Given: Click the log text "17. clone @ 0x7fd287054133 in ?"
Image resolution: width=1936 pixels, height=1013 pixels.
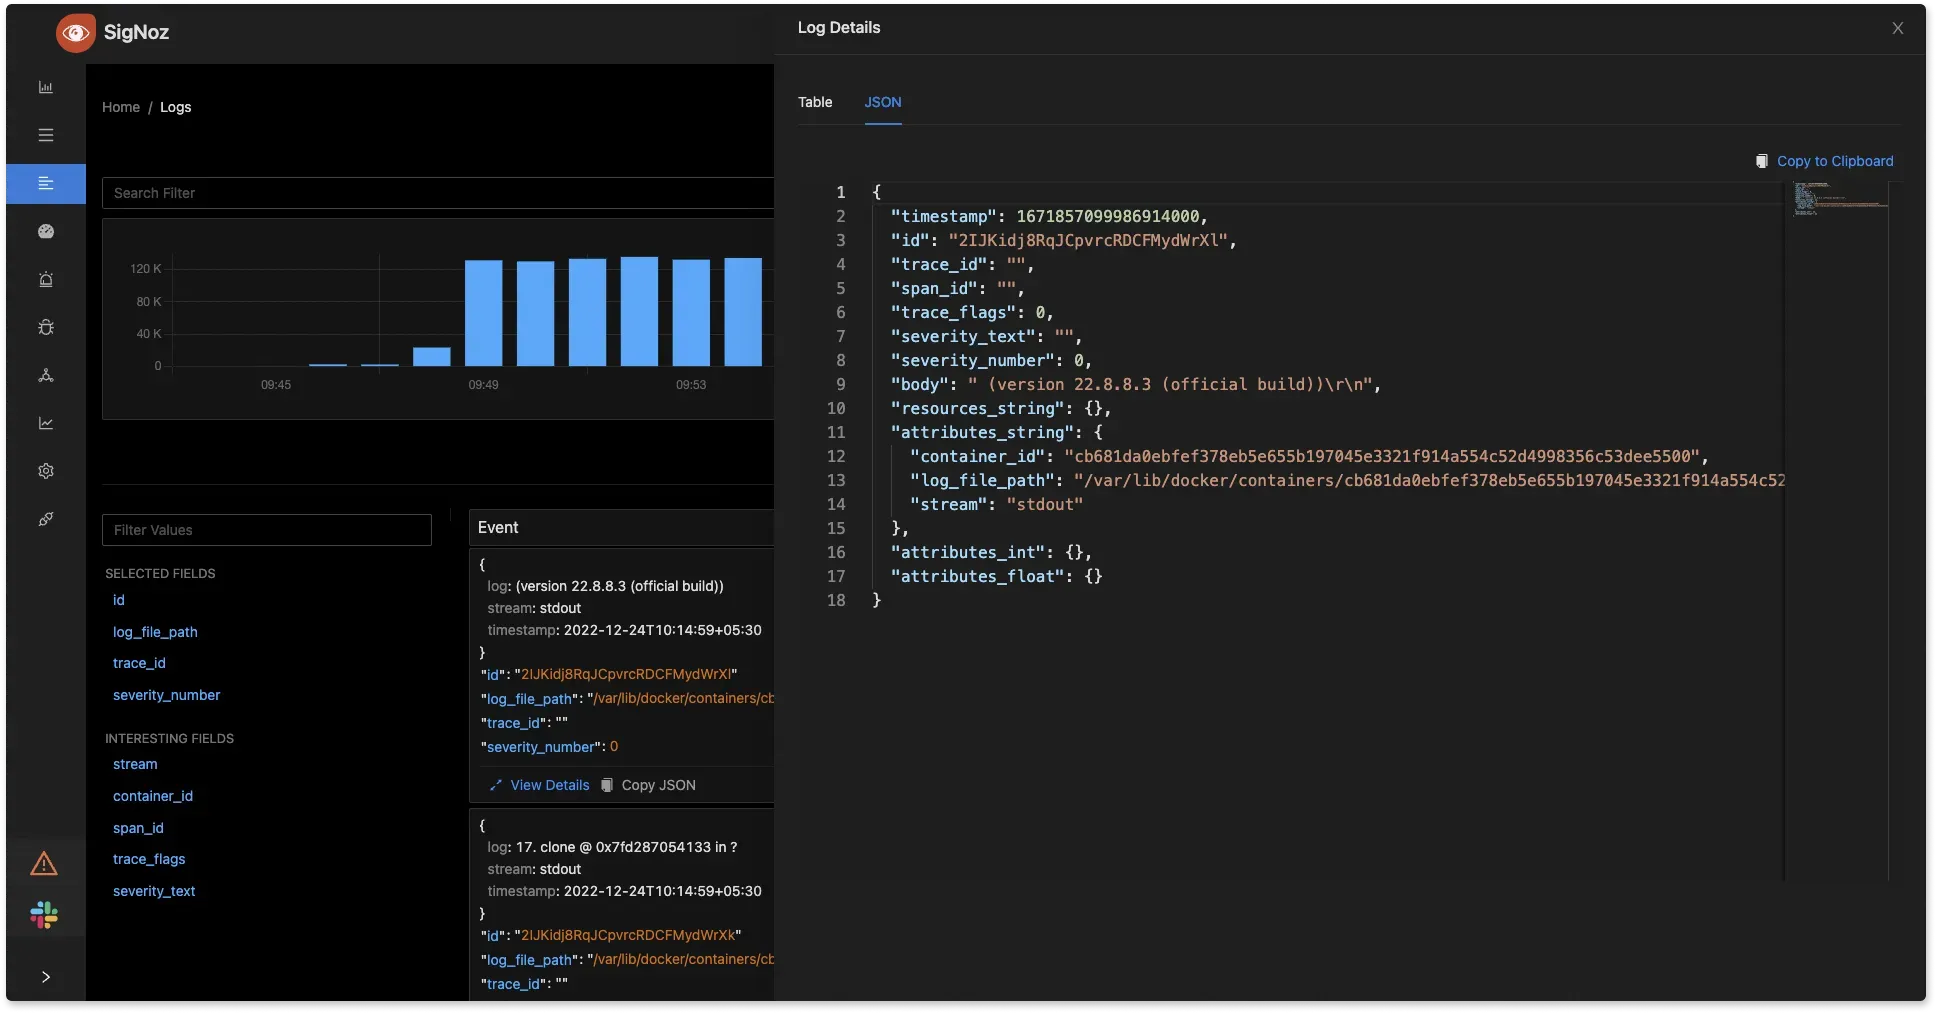Looking at the screenshot, I should (x=627, y=847).
